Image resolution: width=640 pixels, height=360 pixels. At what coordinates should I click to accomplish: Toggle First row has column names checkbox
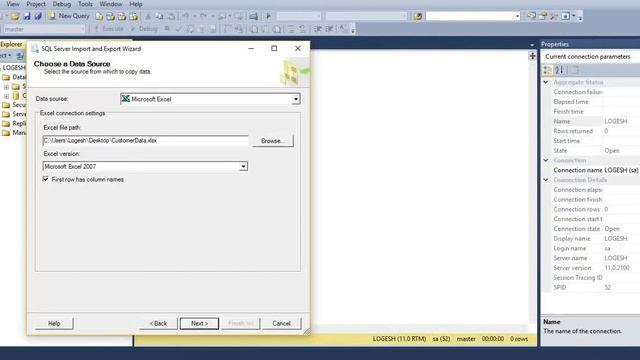(46, 179)
